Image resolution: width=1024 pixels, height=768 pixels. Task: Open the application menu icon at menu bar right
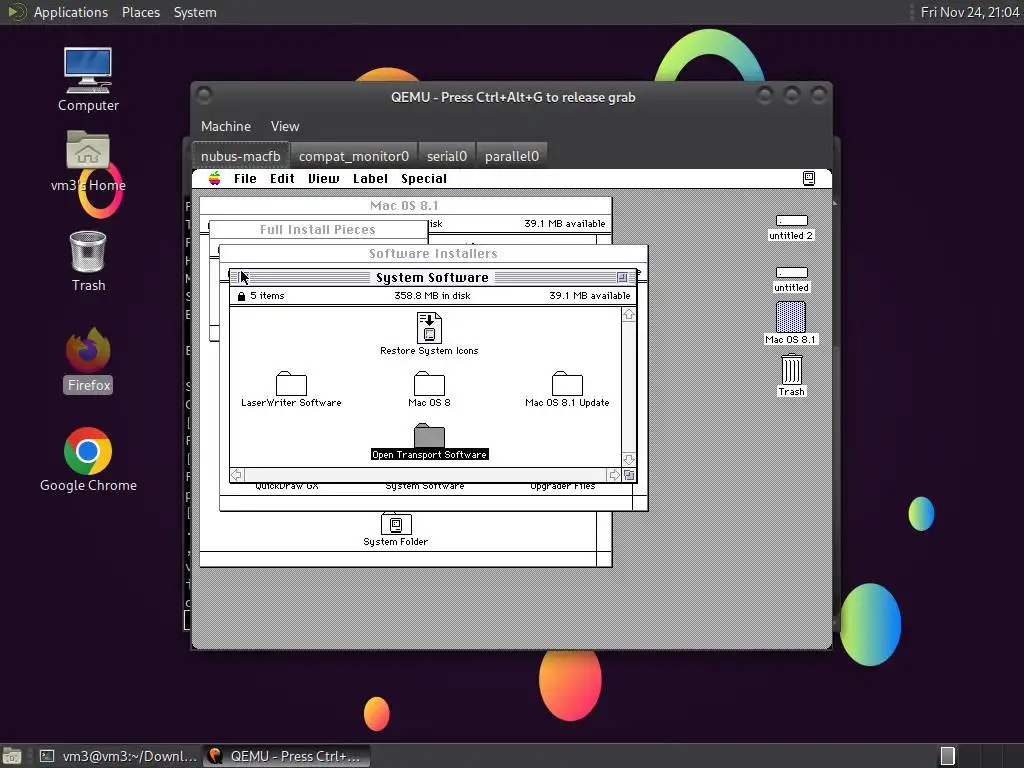point(808,178)
